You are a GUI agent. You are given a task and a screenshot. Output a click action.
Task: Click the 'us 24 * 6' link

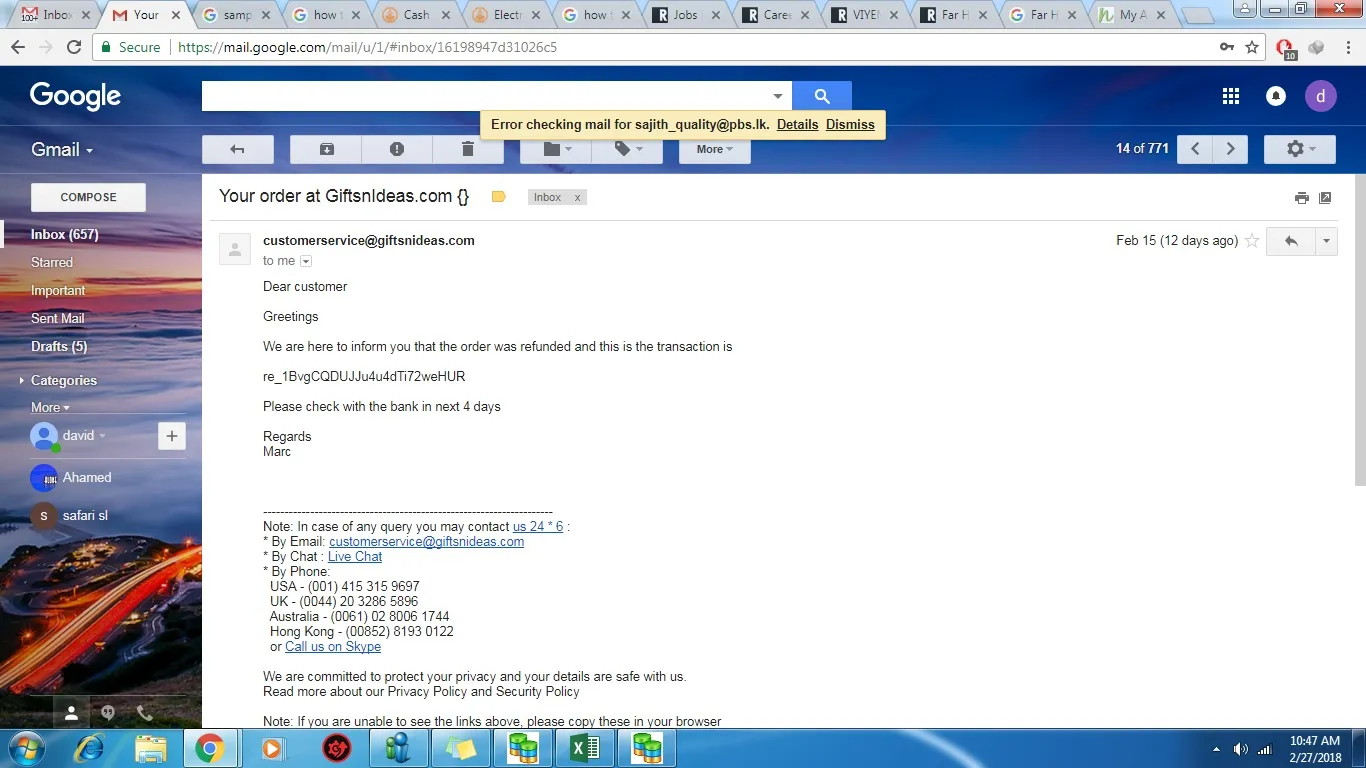click(x=538, y=526)
